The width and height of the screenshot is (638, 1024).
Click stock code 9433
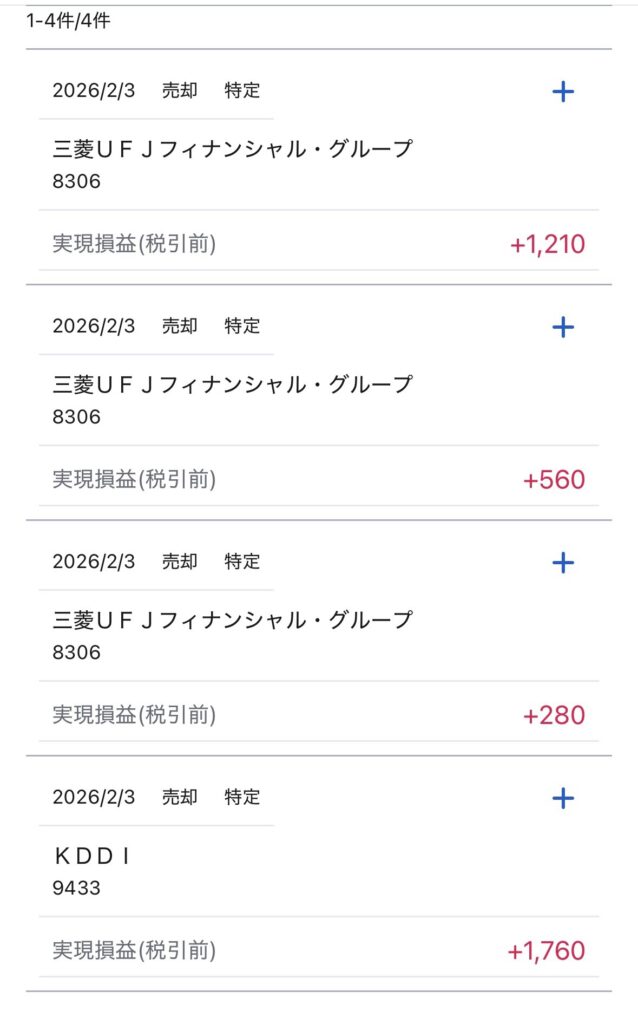76,887
